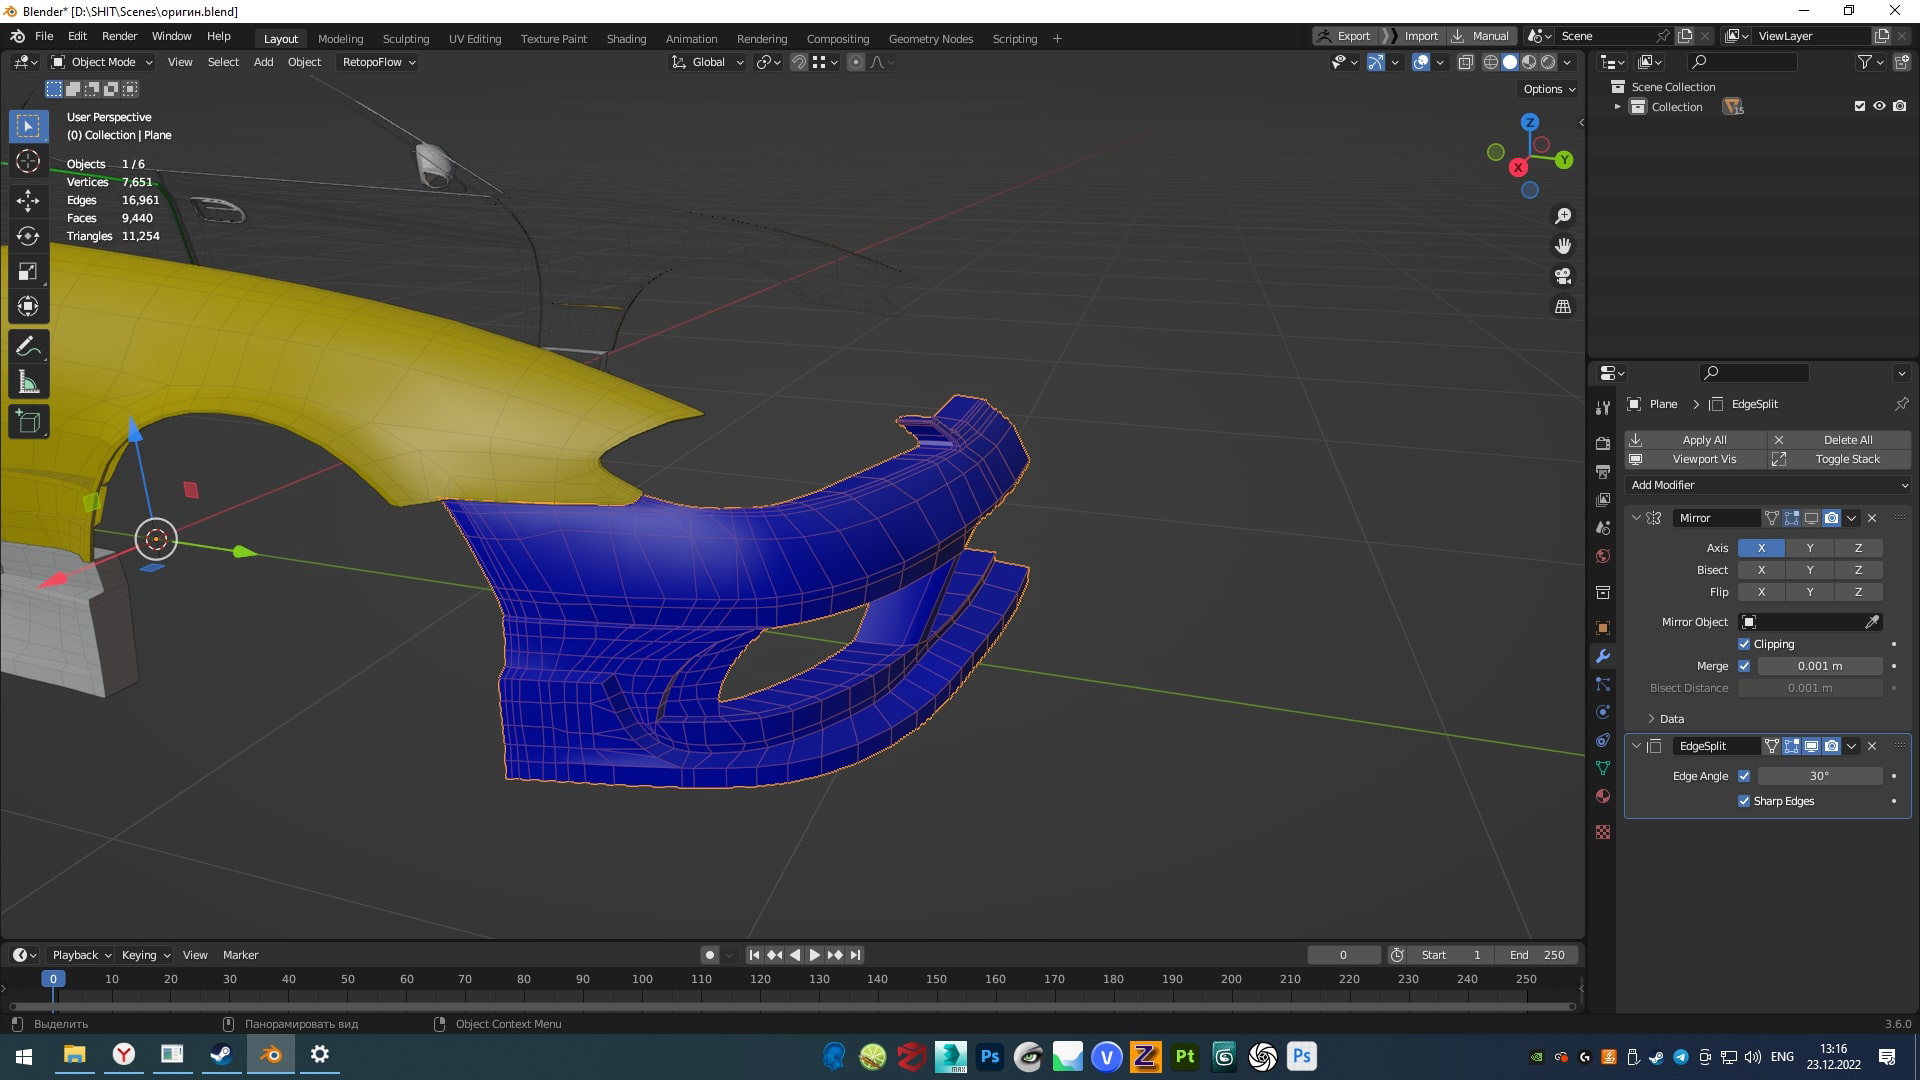Select the Measure tool
This screenshot has height=1080, width=1920.
28,383
